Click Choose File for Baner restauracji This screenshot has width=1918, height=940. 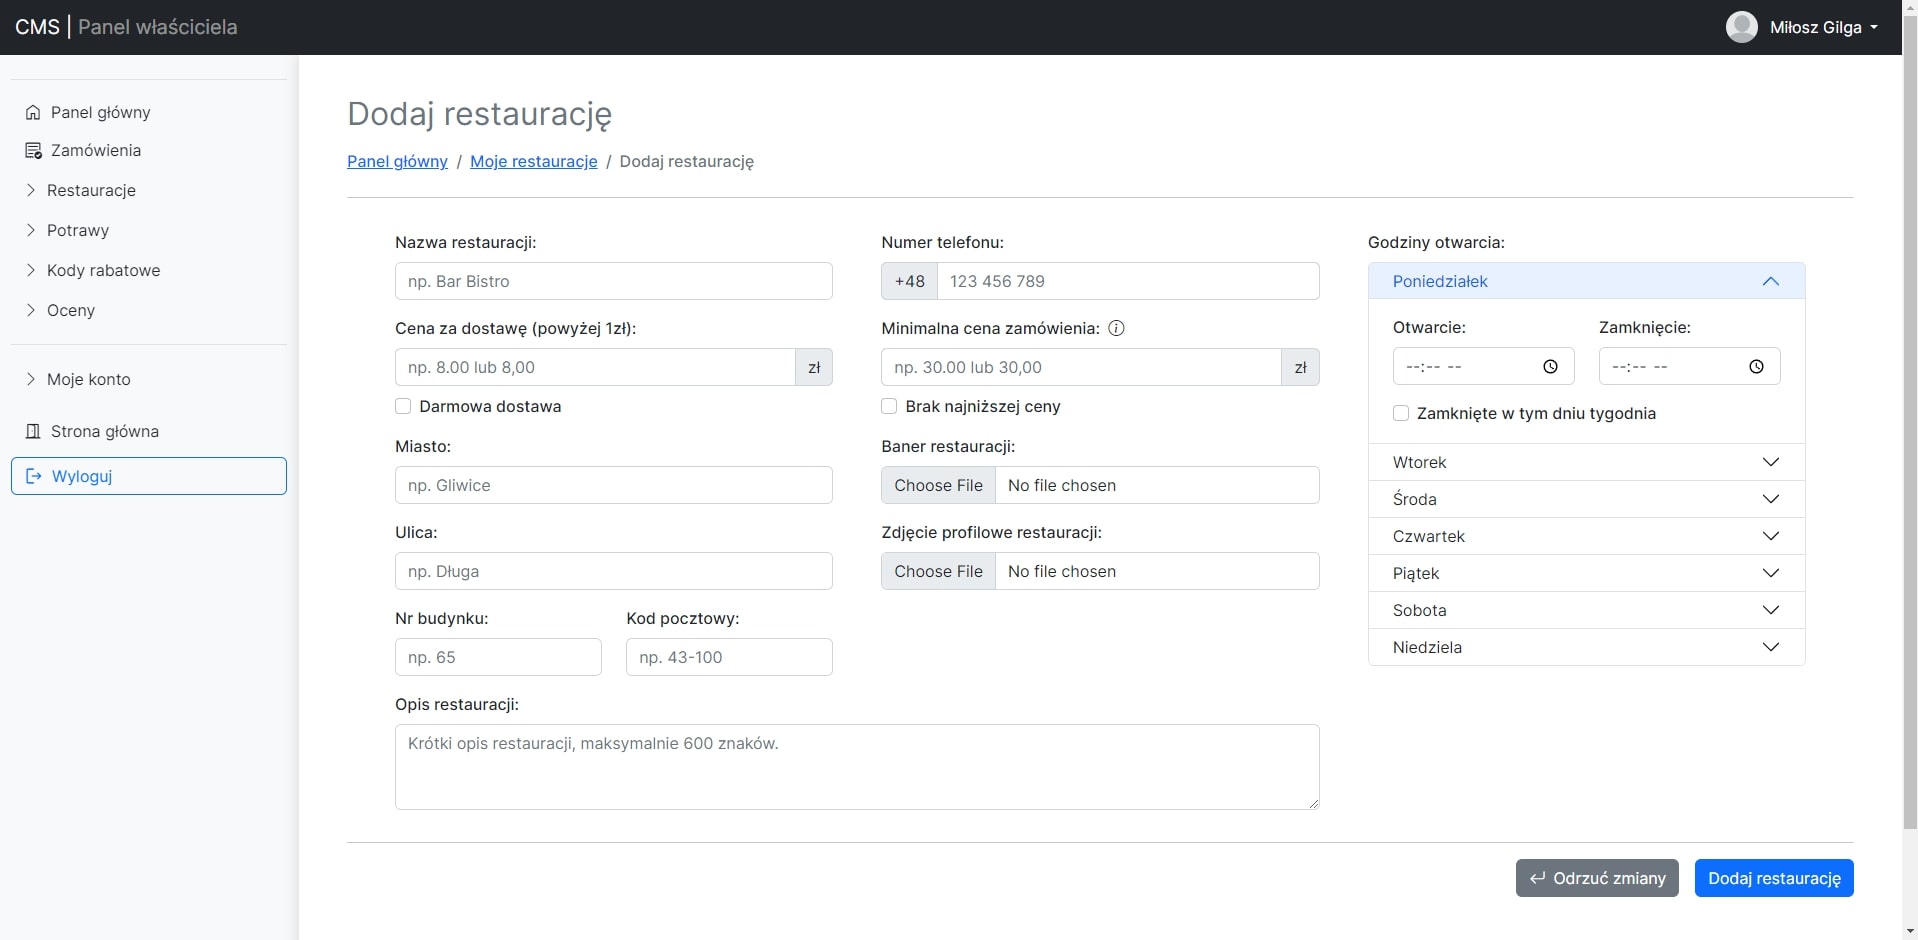938,485
